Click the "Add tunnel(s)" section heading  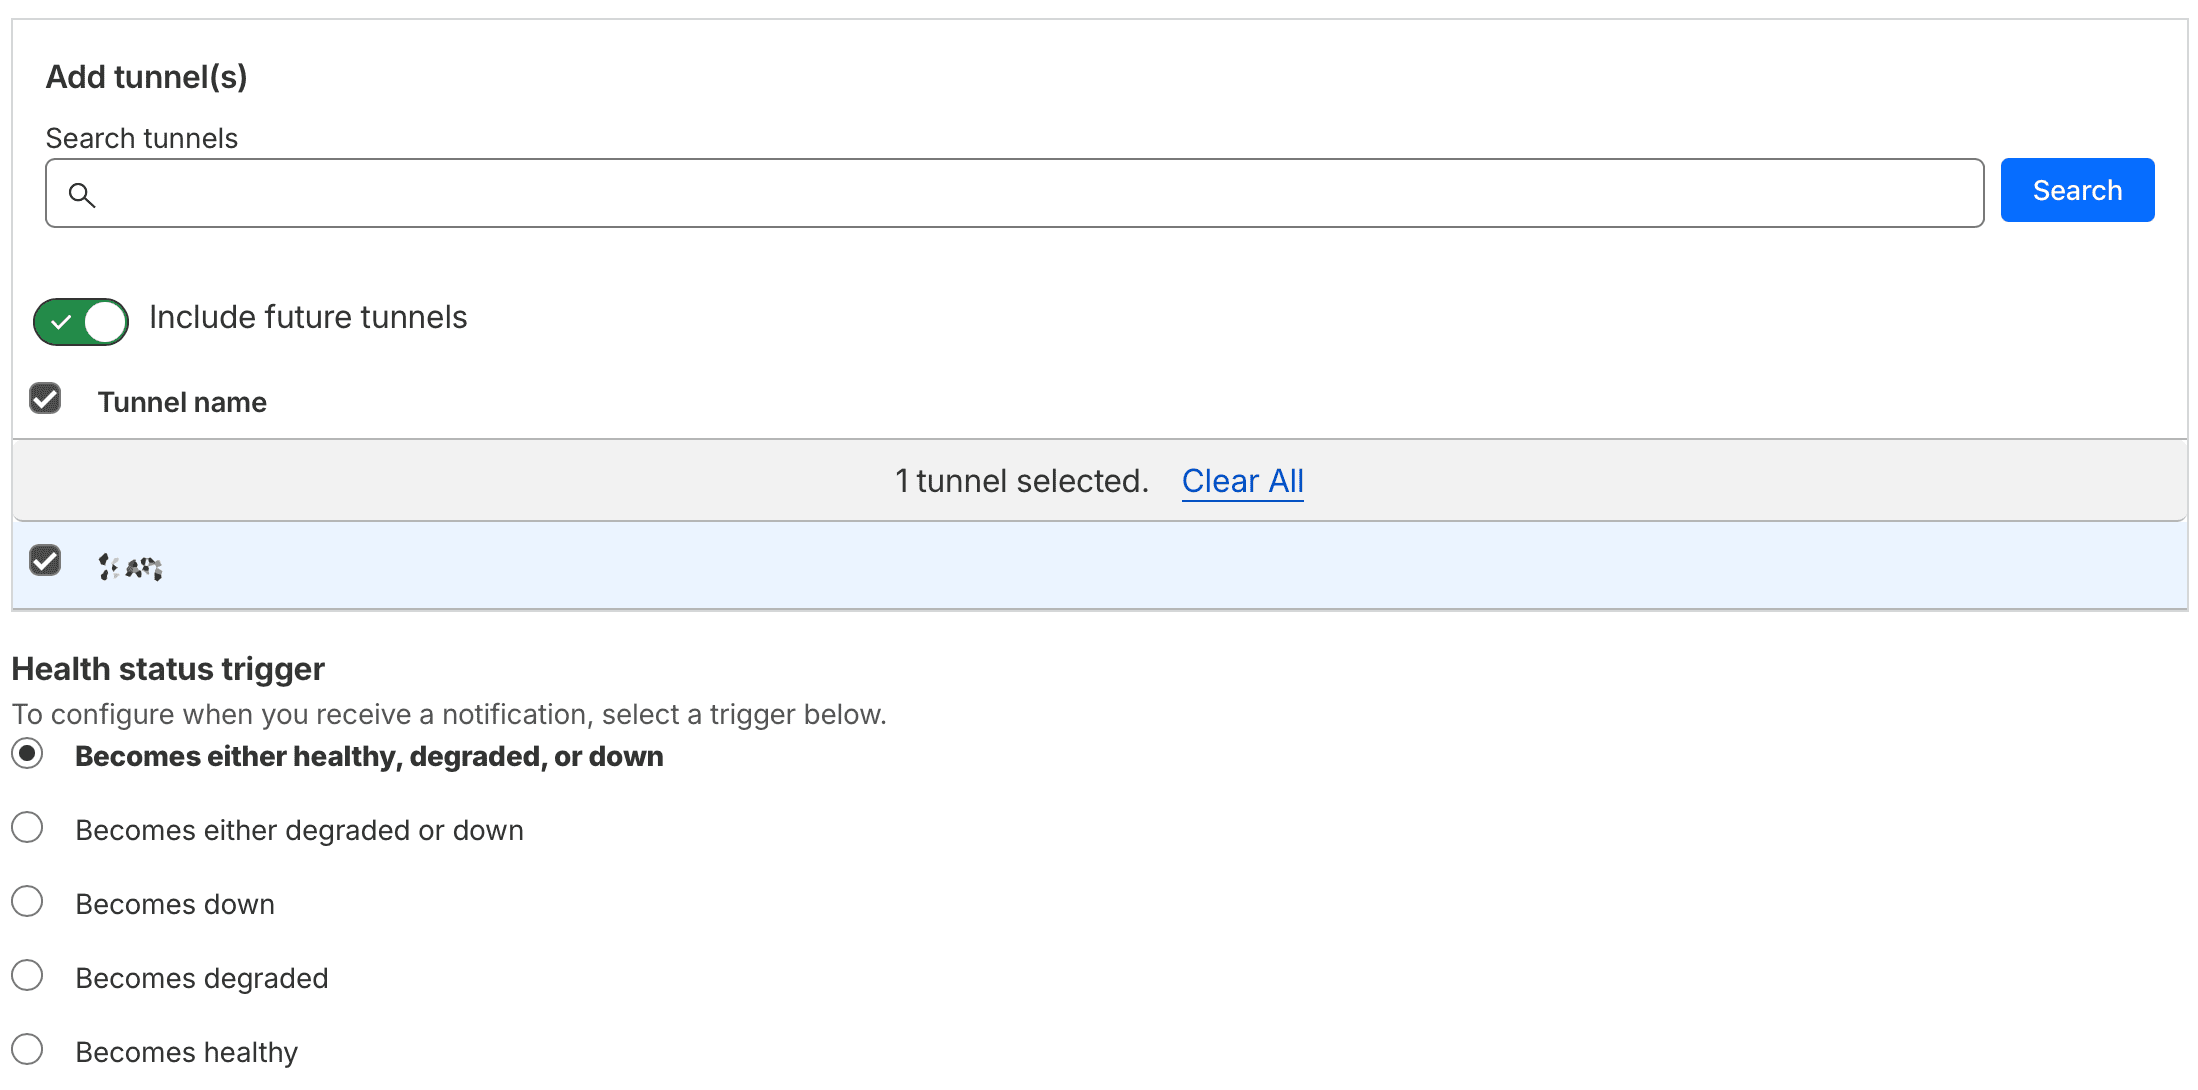147,77
